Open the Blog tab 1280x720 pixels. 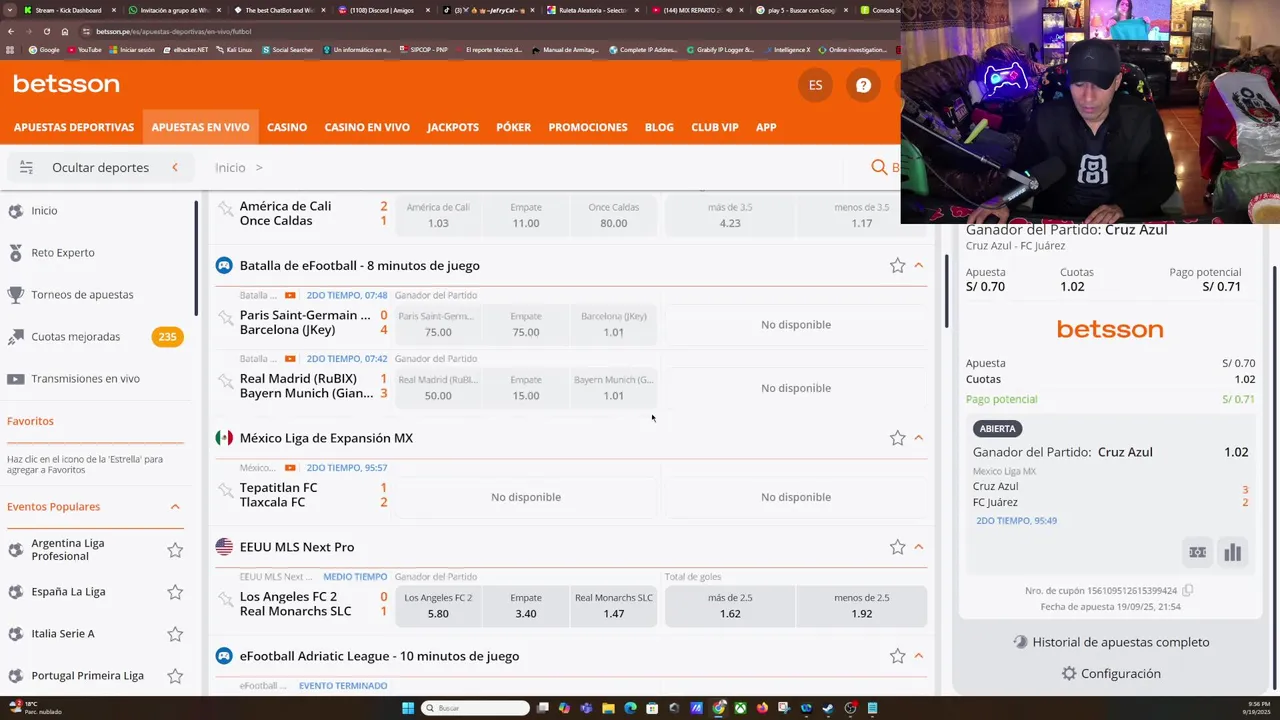[659, 127]
